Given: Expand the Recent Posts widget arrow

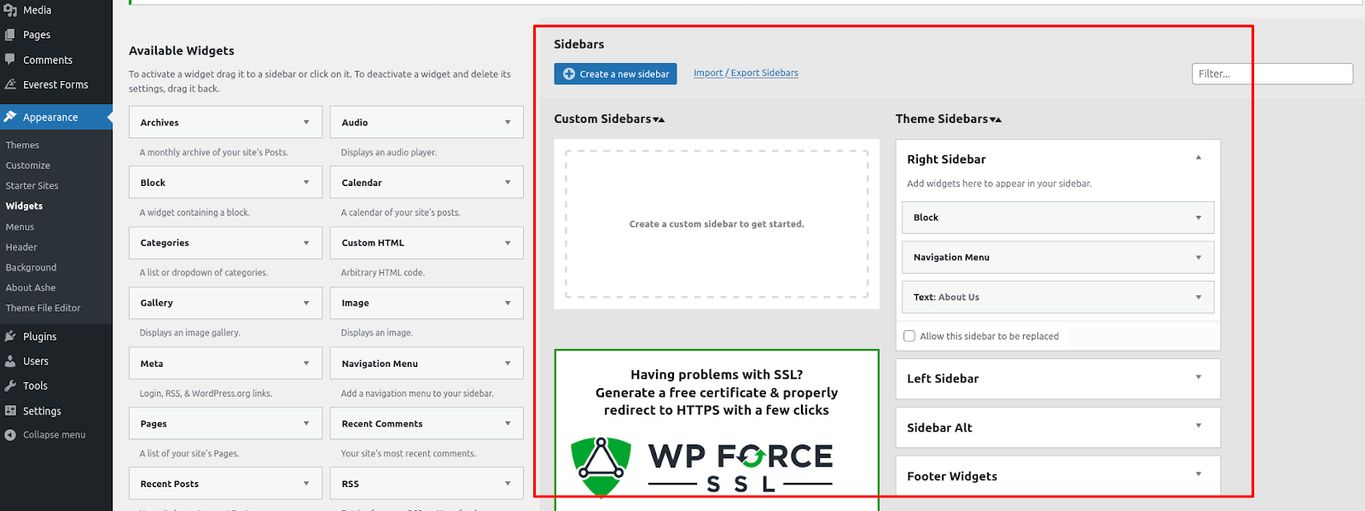Looking at the screenshot, I should pos(306,484).
